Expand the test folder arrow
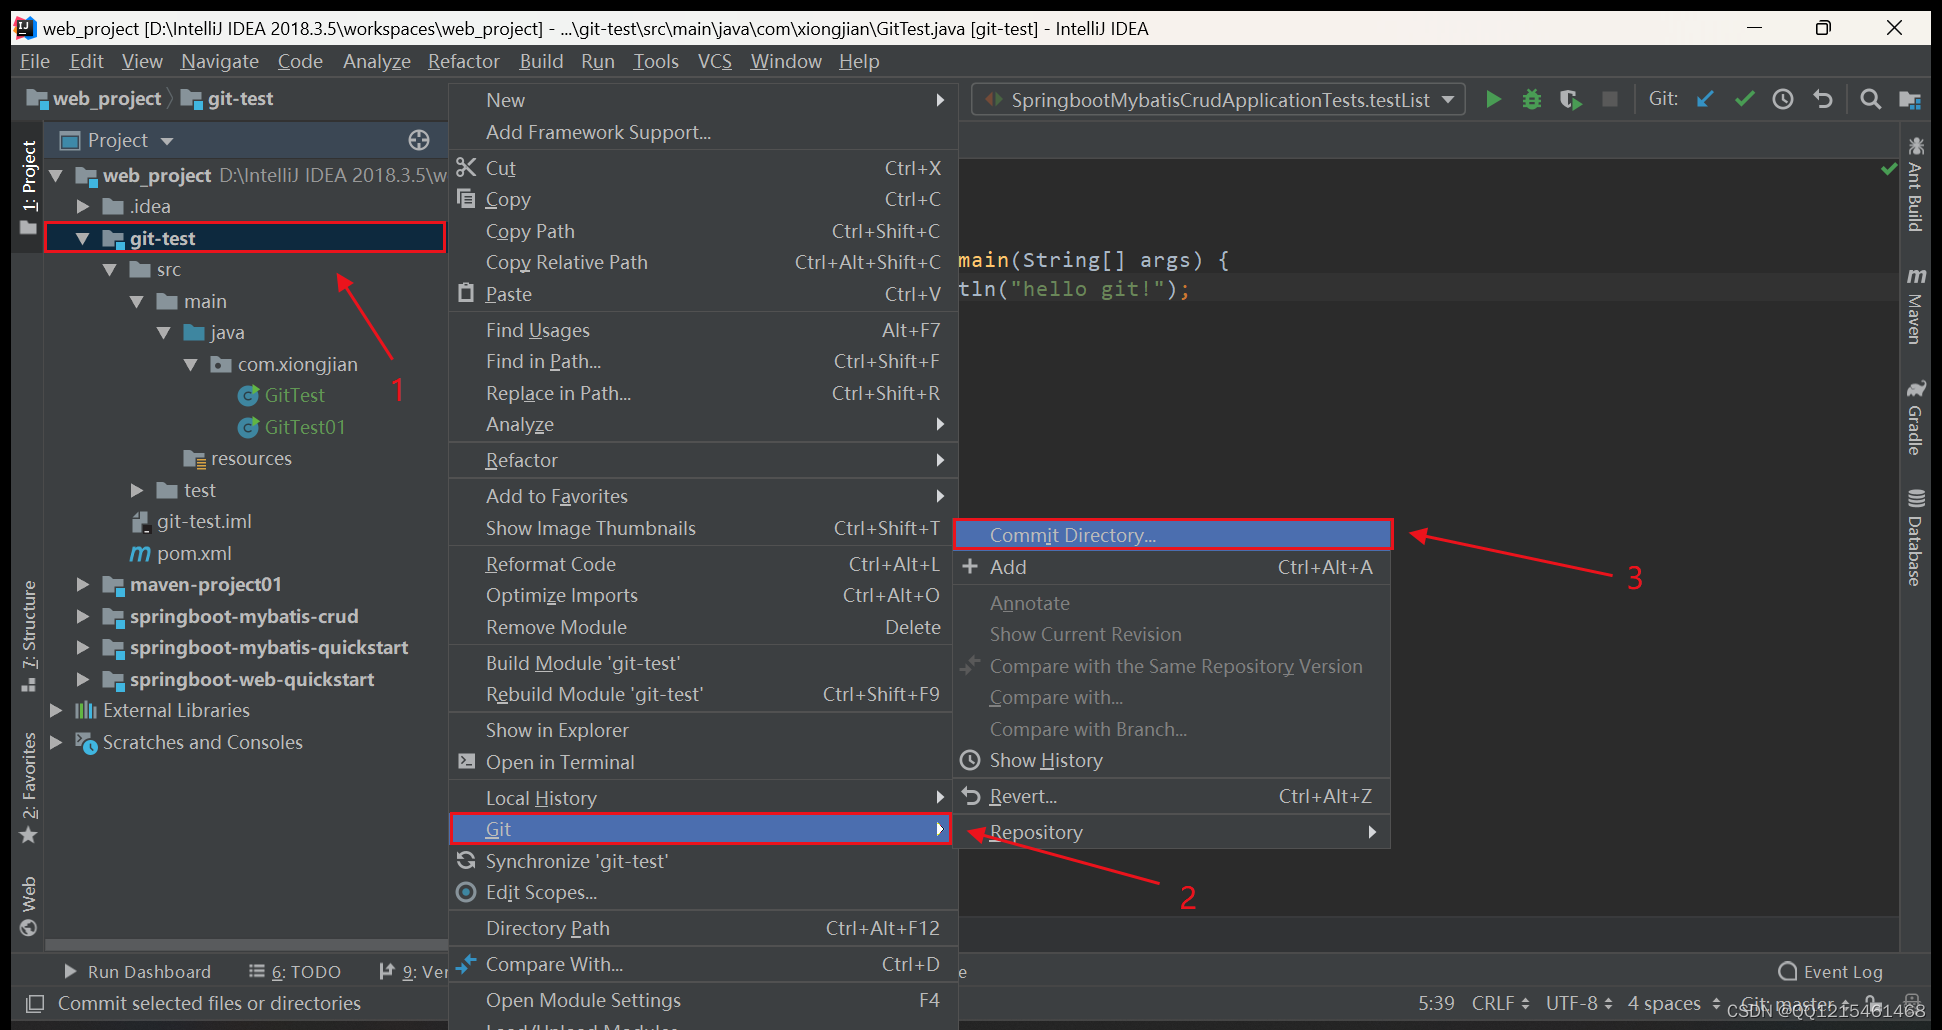Screen dimensions: 1942x1030 coord(137,490)
